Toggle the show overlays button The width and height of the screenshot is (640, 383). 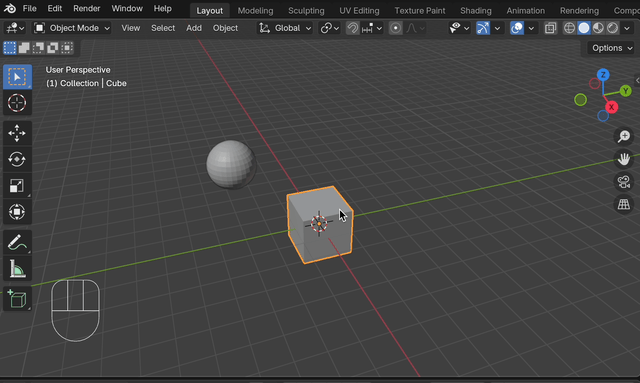(x=517, y=28)
